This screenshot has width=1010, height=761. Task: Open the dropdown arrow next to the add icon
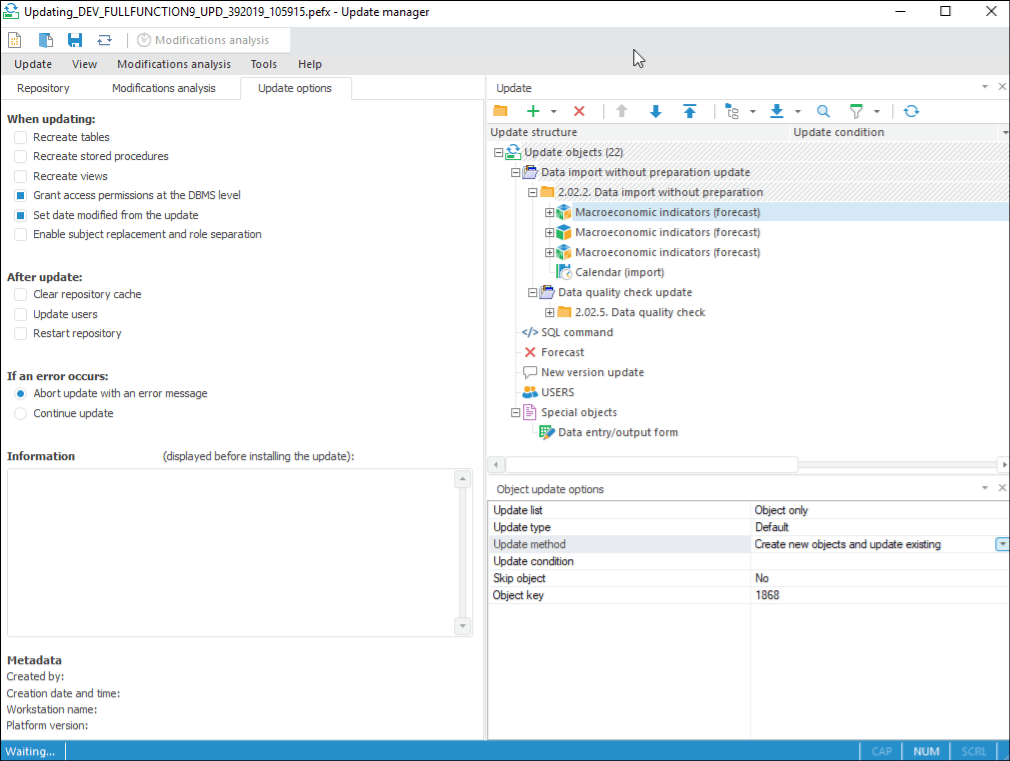tap(553, 111)
